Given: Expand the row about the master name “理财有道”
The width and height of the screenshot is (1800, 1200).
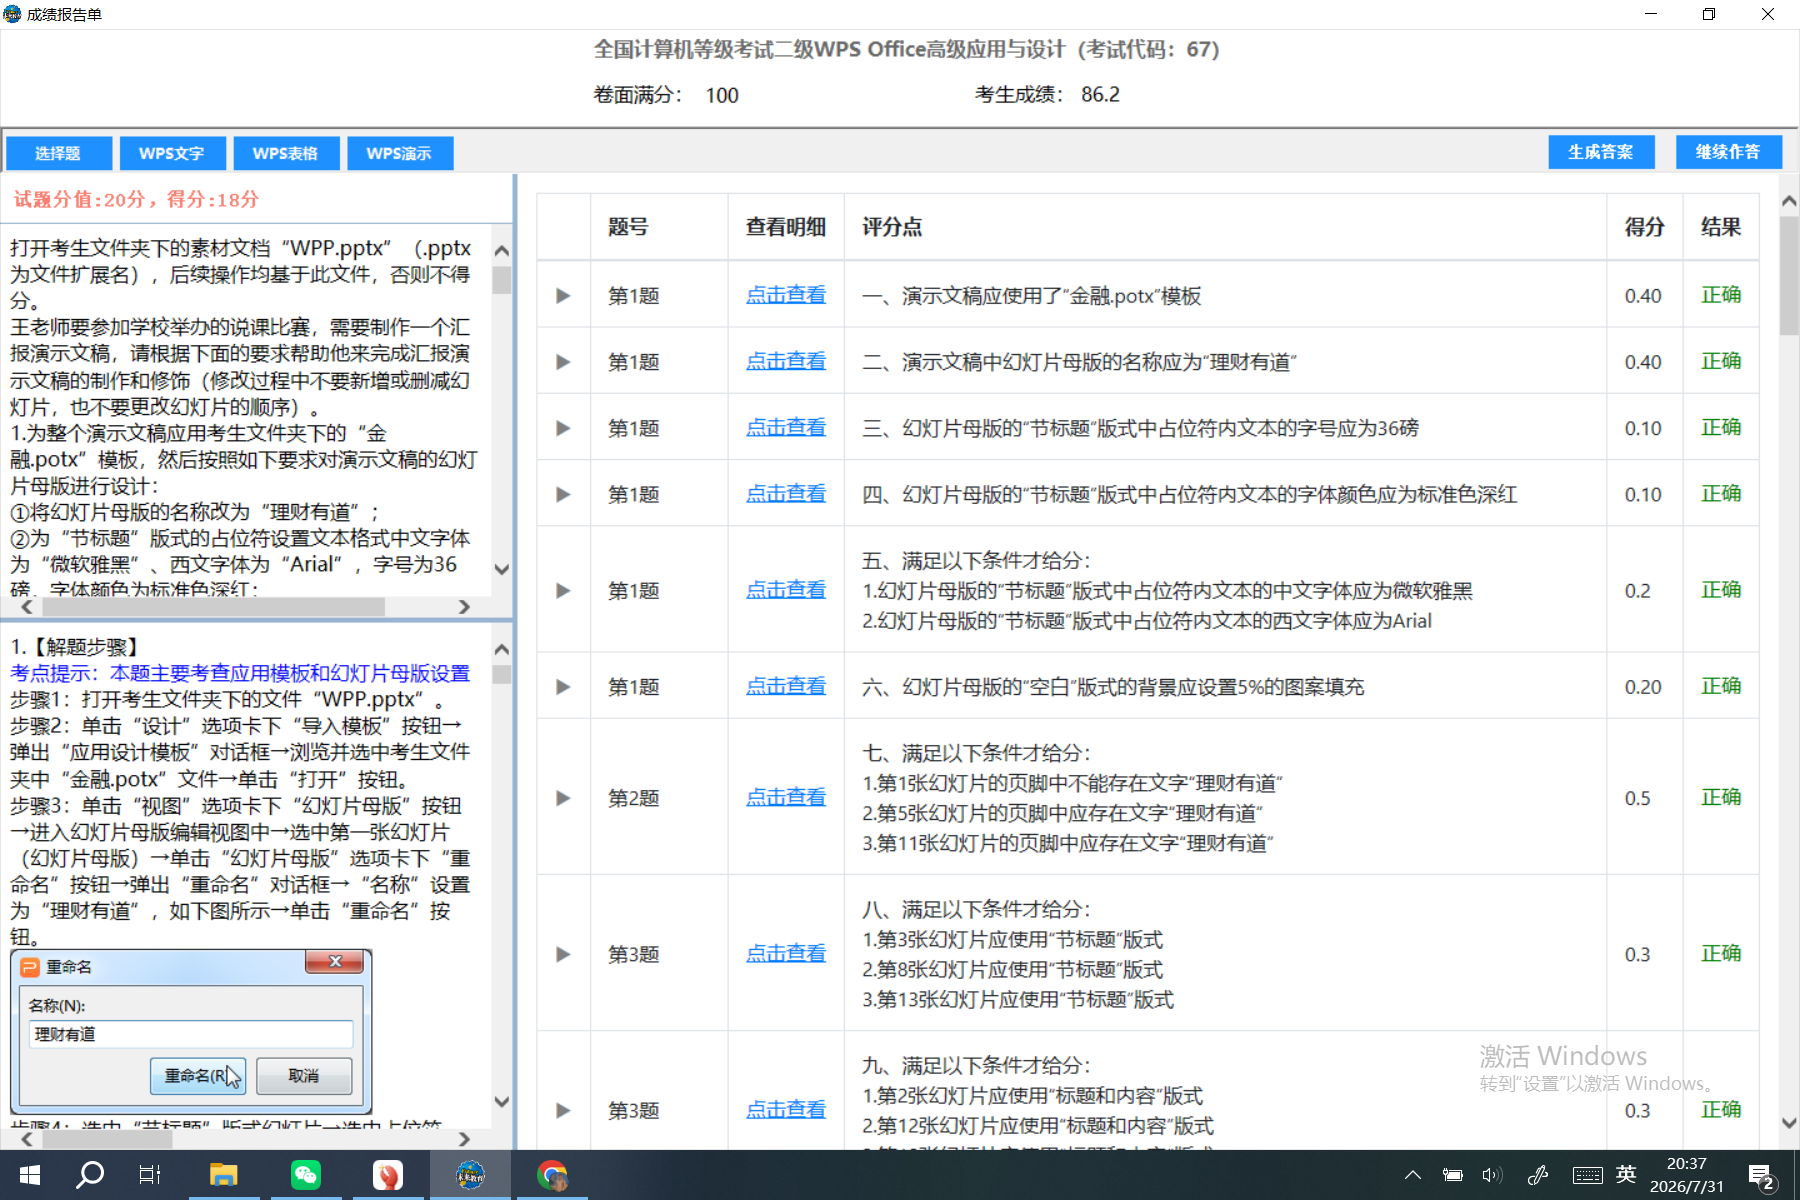Looking at the screenshot, I should (563, 362).
